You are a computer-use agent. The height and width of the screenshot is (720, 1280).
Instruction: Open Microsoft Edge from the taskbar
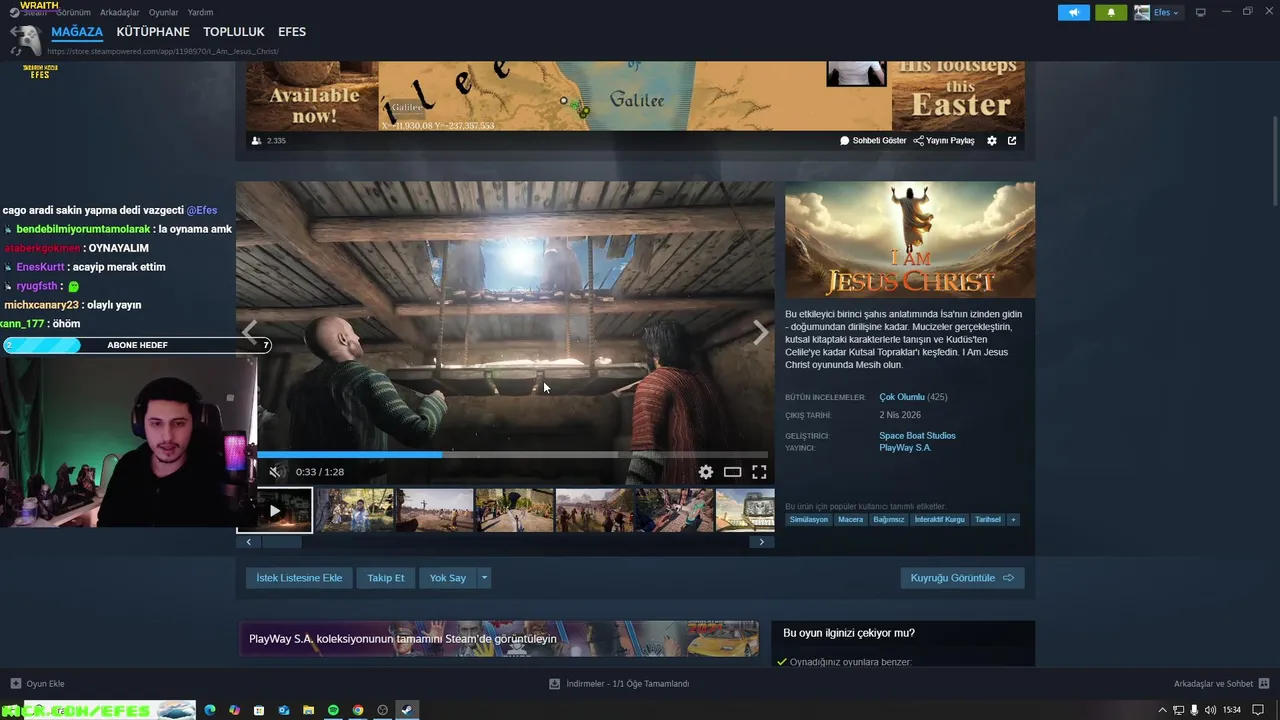point(210,710)
